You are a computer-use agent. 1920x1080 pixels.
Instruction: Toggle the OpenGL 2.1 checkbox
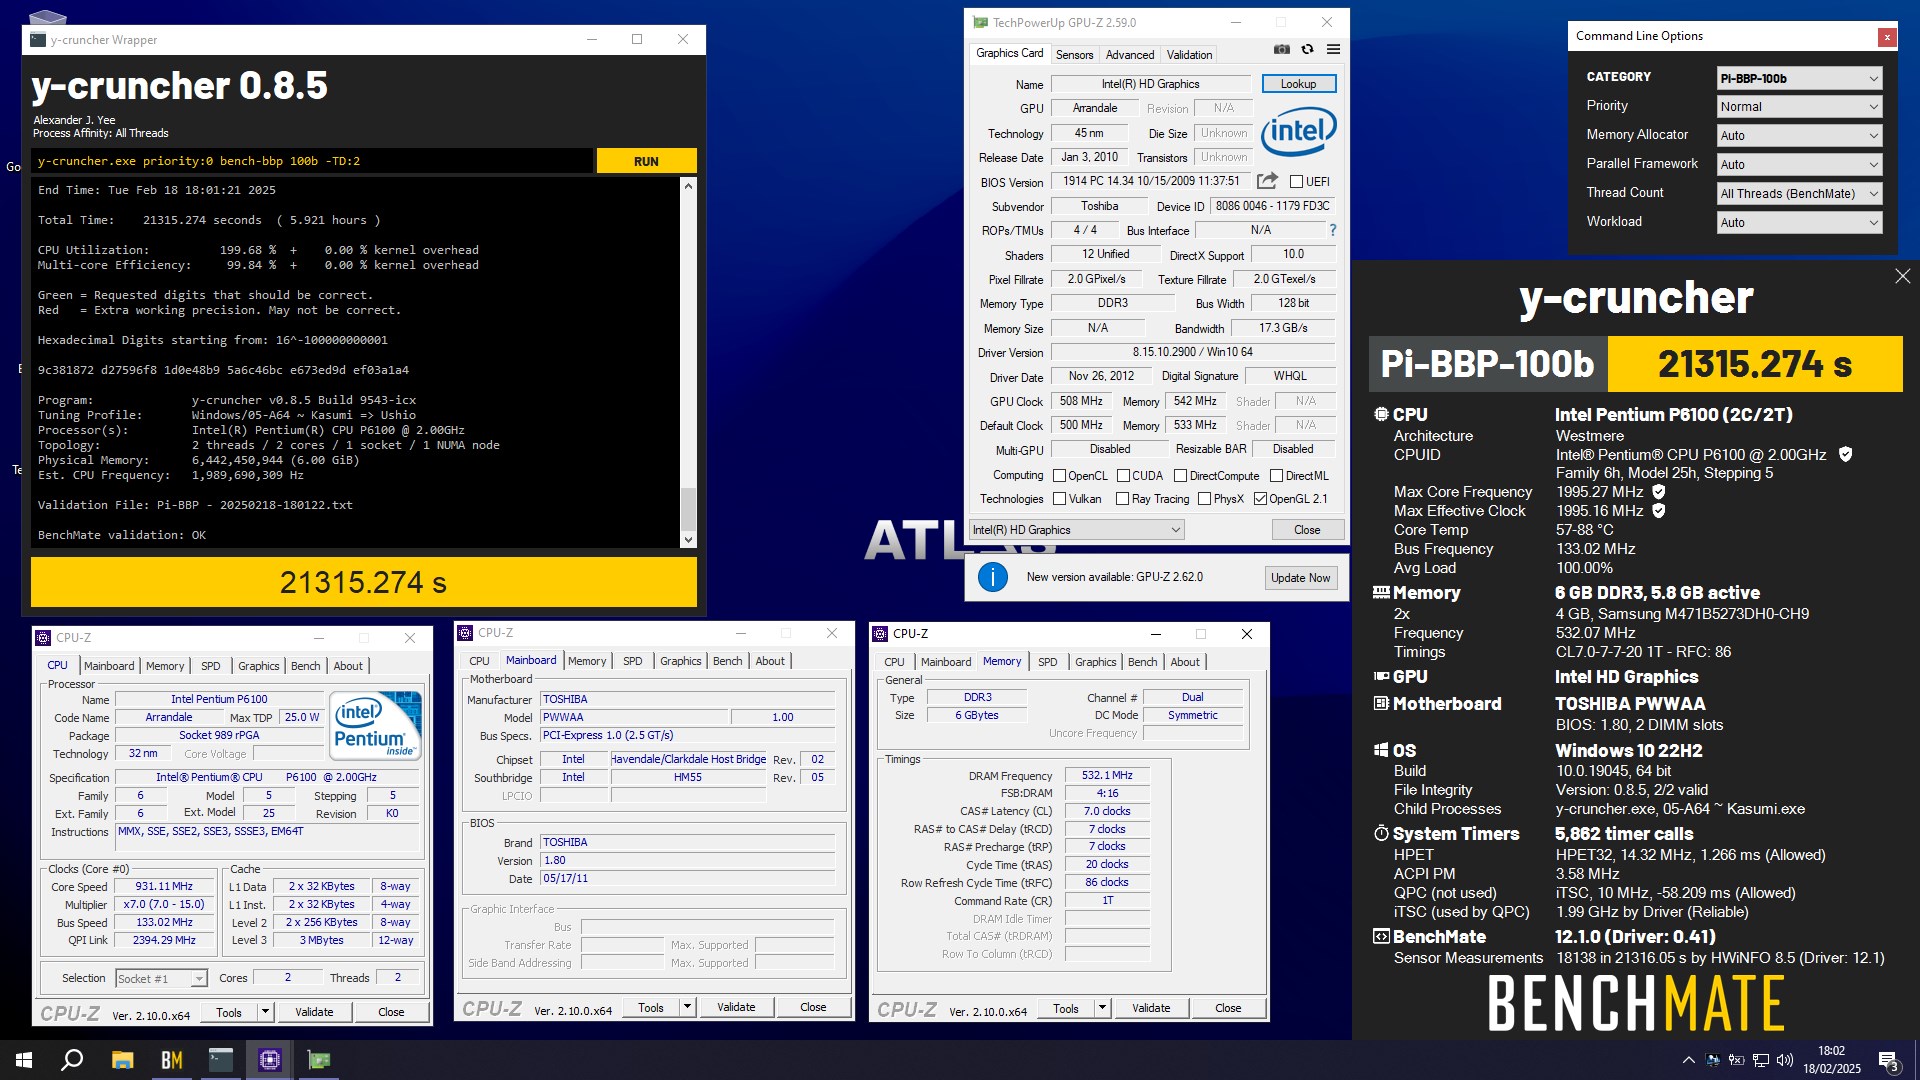click(x=1260, y=499)
